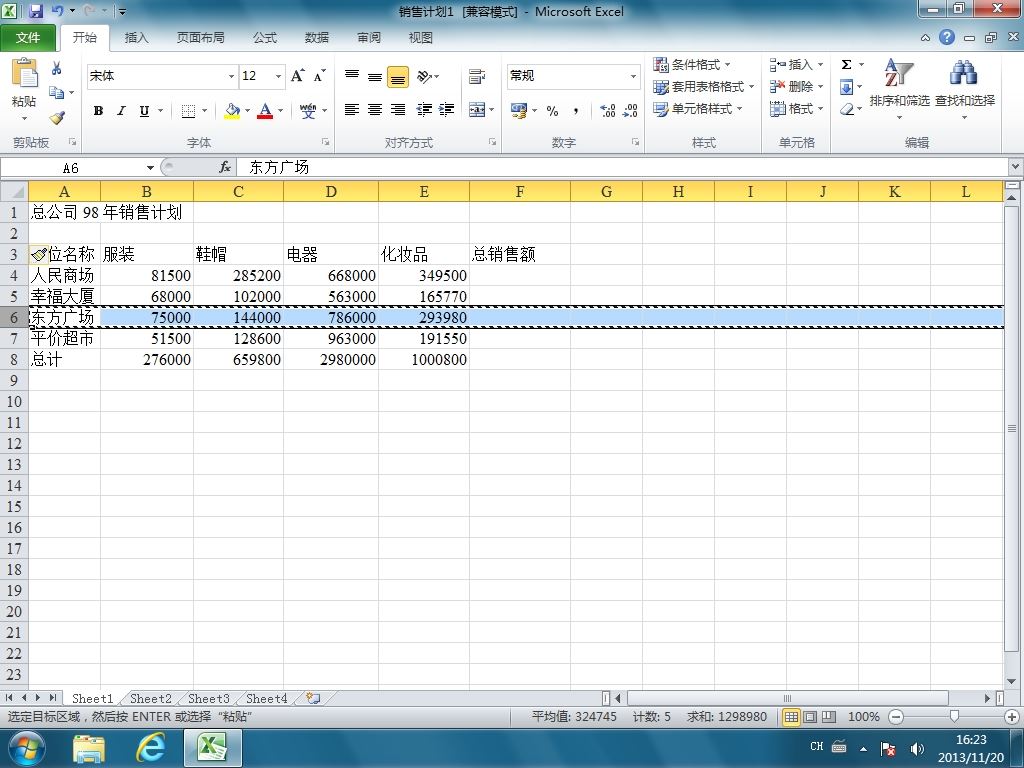Open Sort and Filter (排序和筛选)
Viewport: 1024px width, 768px height.
tap(899, 89)
